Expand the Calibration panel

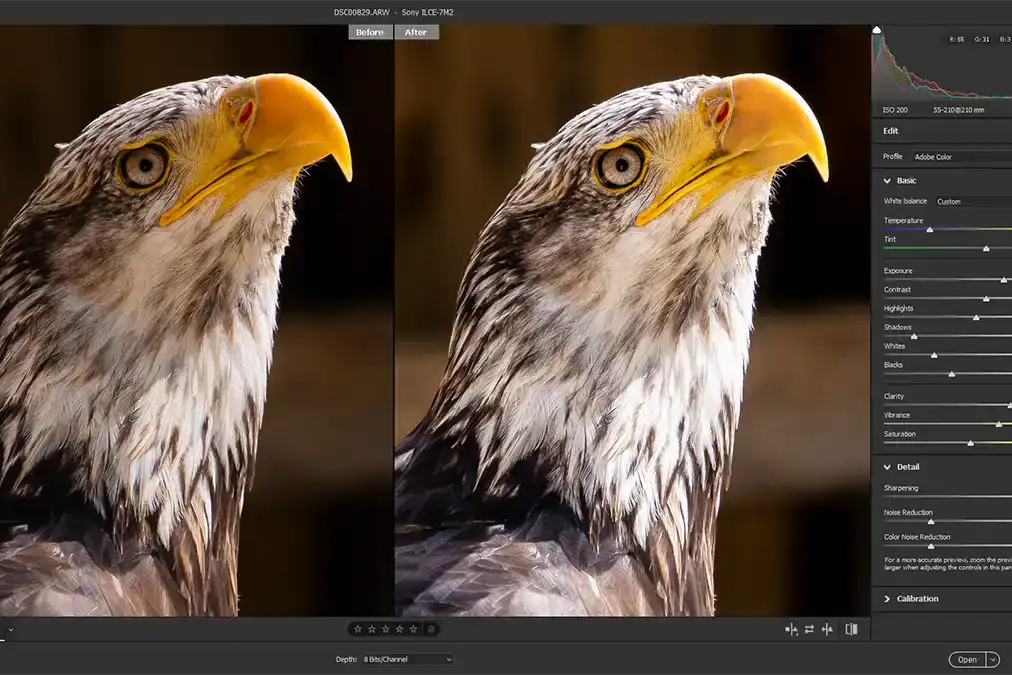pos(887,599)
